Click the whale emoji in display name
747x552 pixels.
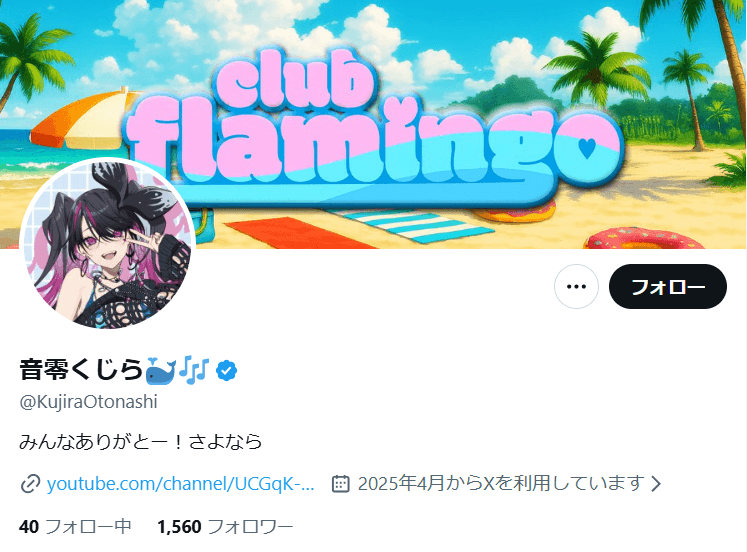[x=161, y=370]
